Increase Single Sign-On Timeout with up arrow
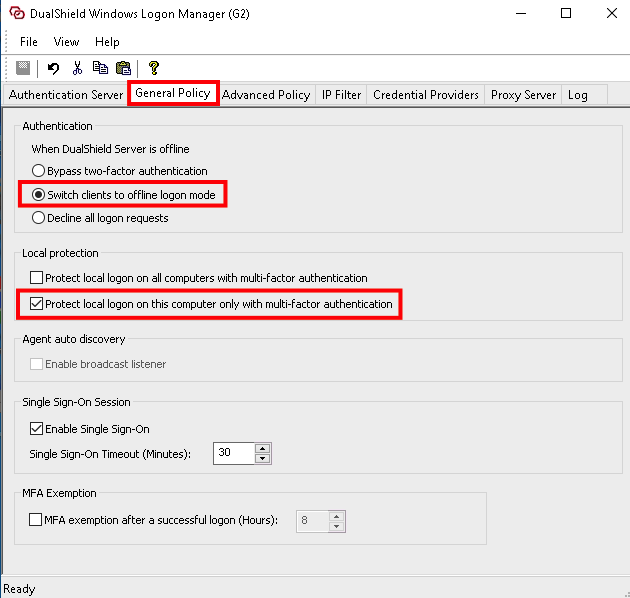 point(263,448)
